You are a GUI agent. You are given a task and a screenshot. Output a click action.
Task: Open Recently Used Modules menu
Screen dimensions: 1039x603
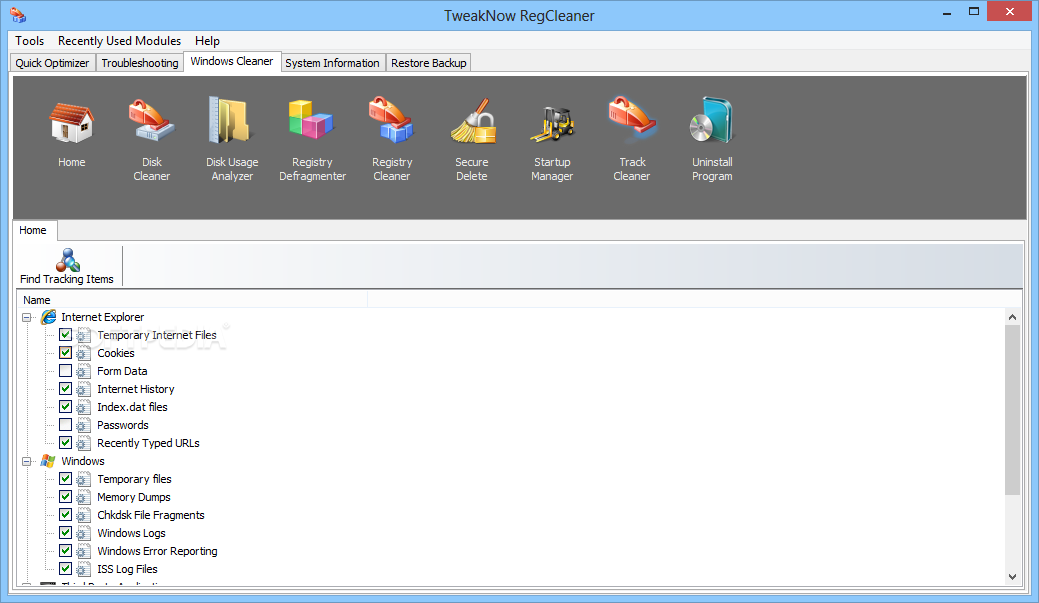point(119,40)
